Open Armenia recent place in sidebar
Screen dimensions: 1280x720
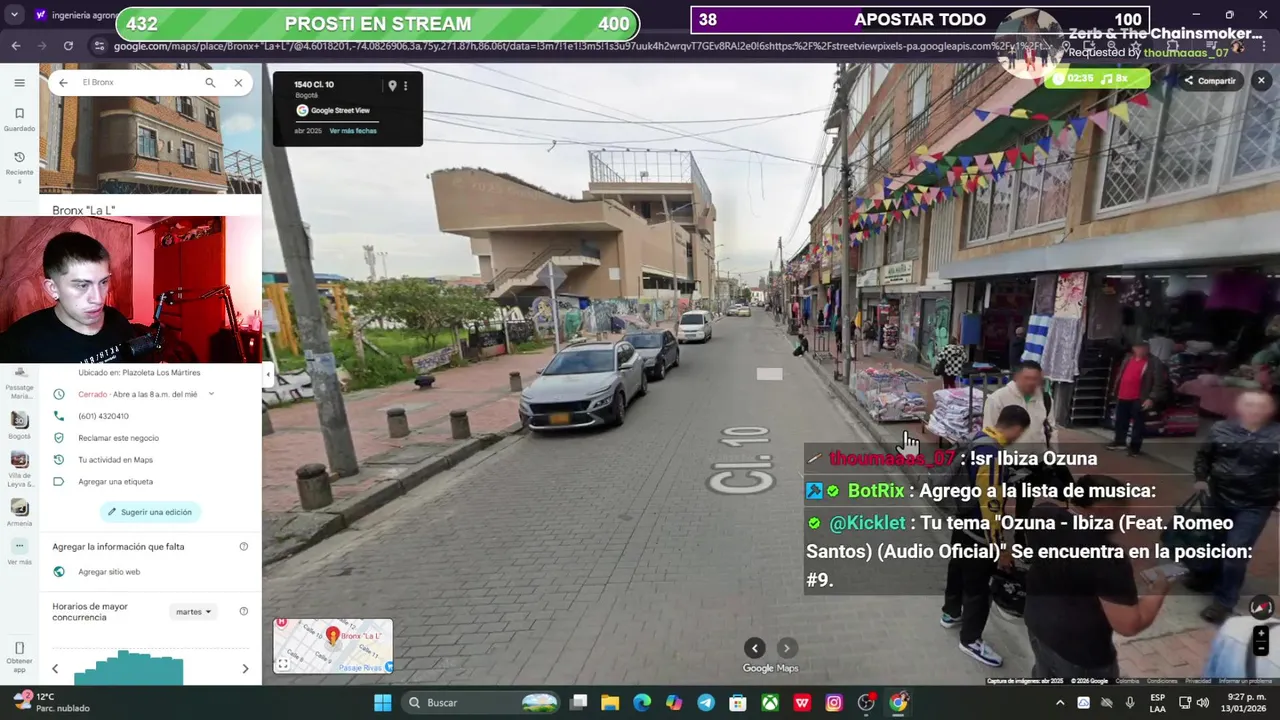[x=19, y=513]
